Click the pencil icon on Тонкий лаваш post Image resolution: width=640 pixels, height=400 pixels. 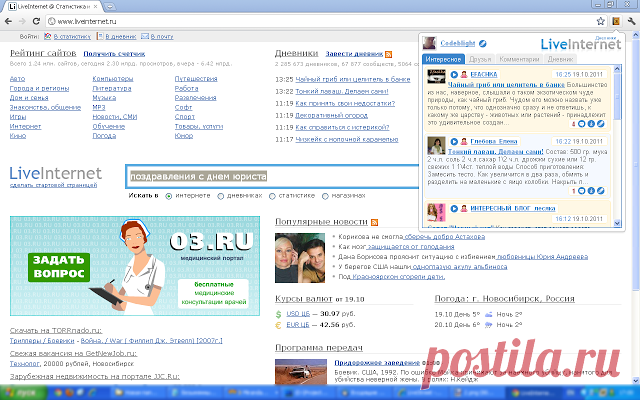[x=600, y=191]
